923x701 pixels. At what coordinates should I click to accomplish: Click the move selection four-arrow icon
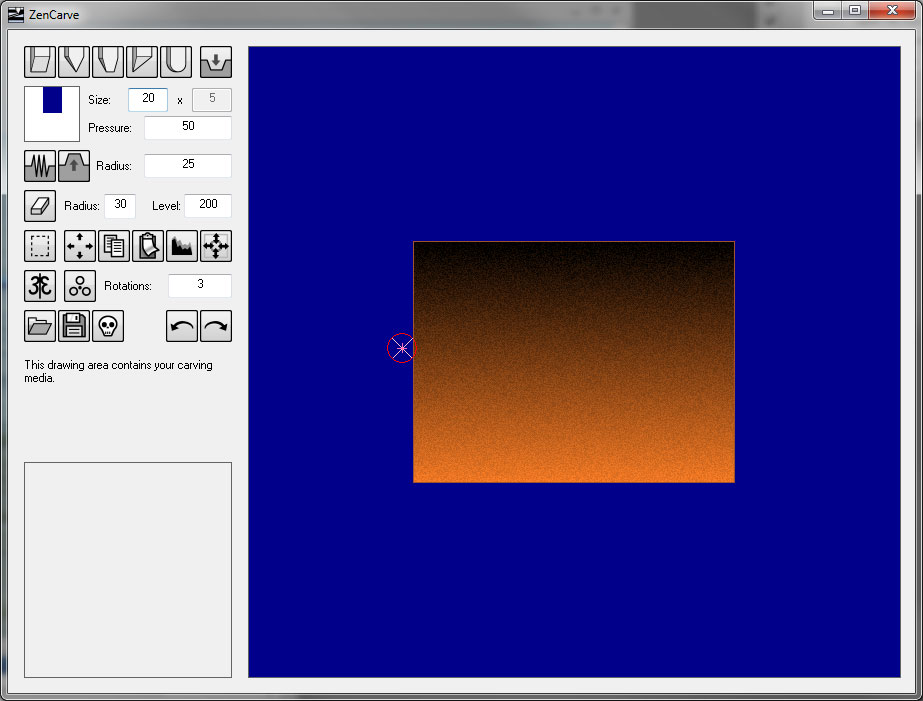(80, 246)
